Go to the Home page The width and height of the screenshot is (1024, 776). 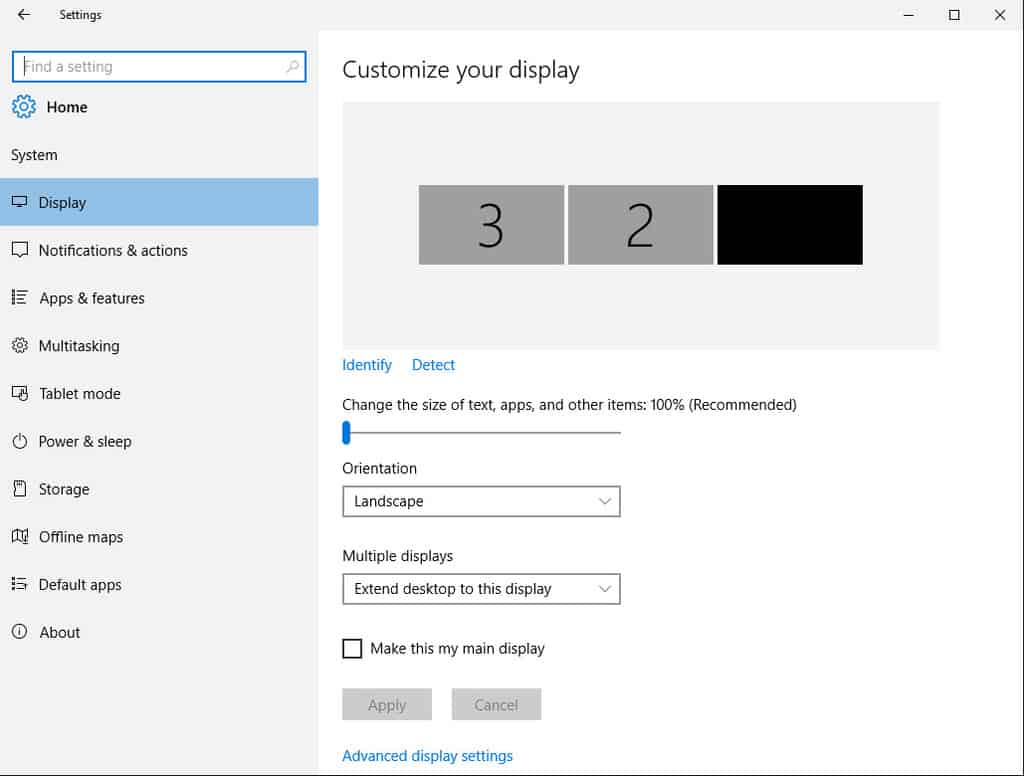pos(67,106)
